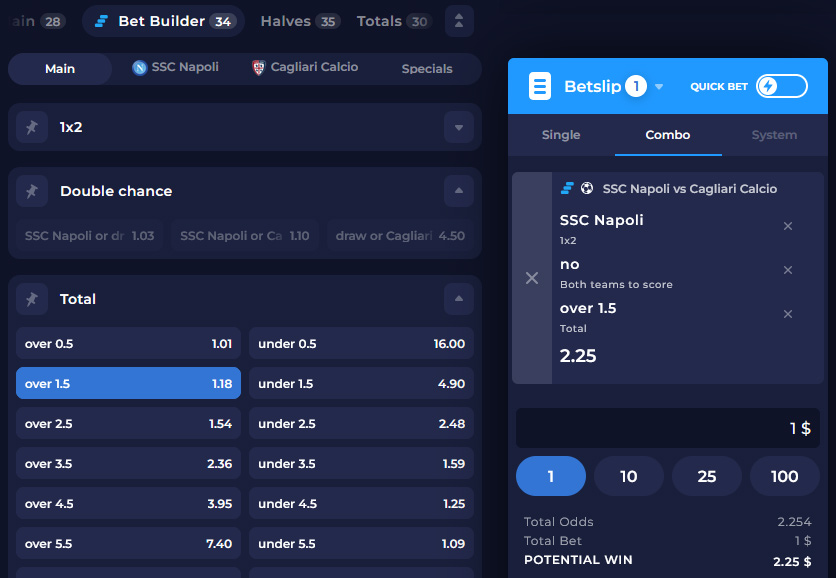Collapse the market categories bar

click(459, 21)
